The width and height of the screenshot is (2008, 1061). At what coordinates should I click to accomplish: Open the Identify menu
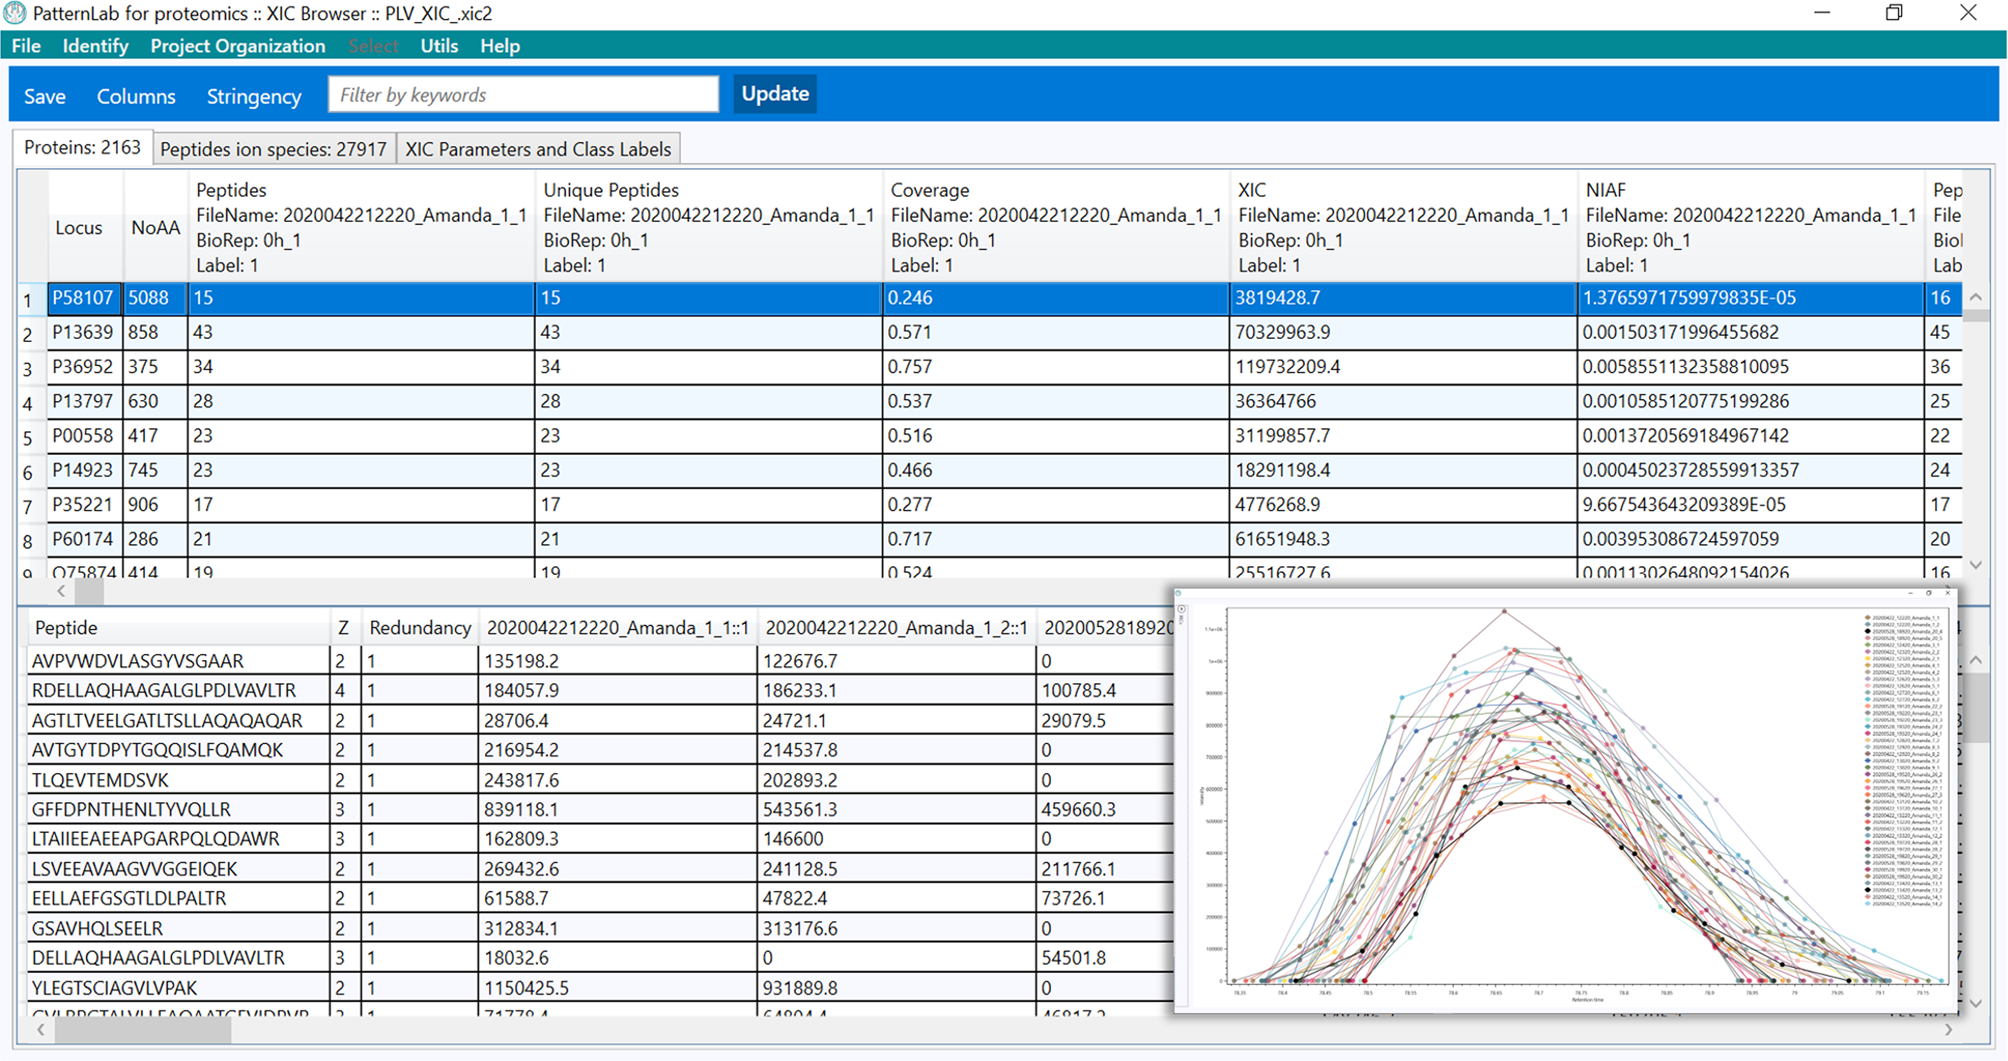95,46
